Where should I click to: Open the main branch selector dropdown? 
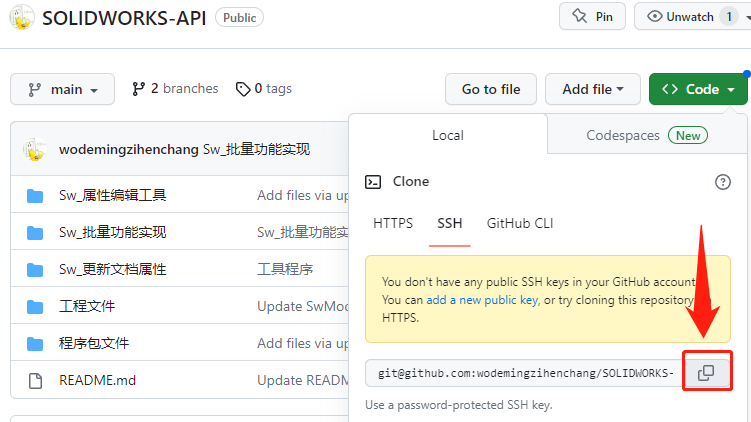pyautogui.click(x=62, y=89)
